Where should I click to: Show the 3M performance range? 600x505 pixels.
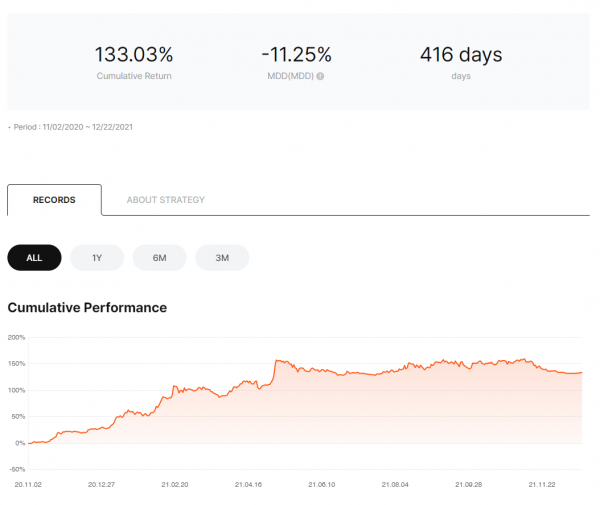tap(222, 258)
